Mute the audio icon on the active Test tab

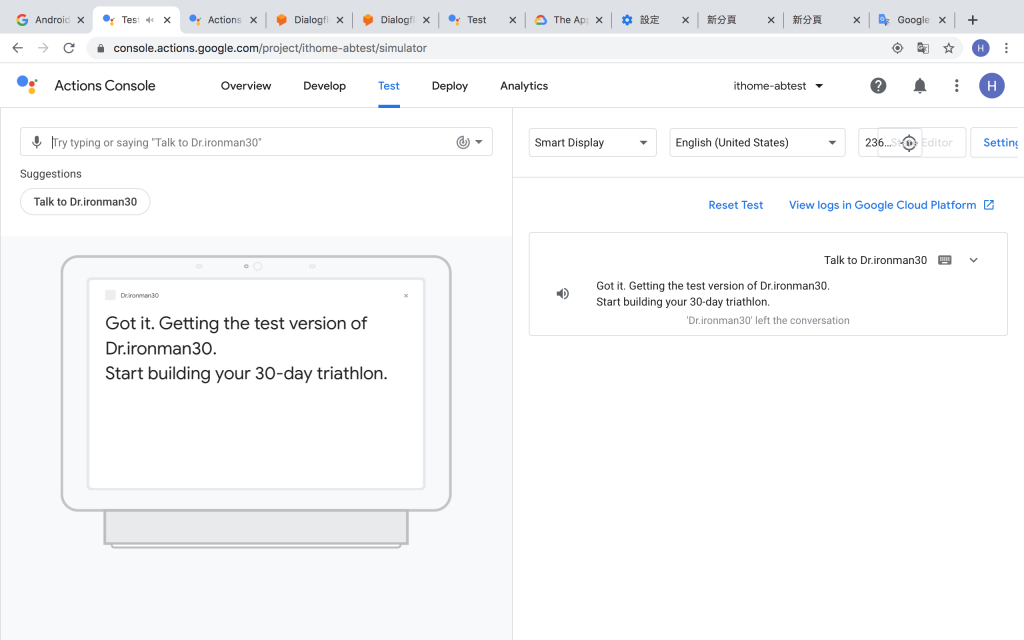[x=150, y=20]
